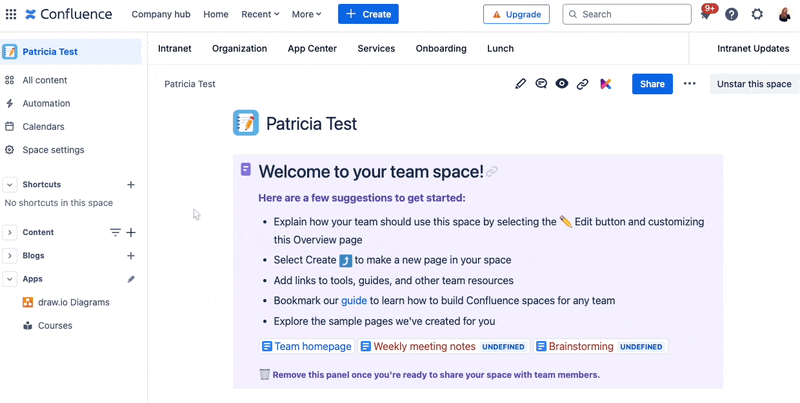
Task: Go to Home
Action: point(216,14)
